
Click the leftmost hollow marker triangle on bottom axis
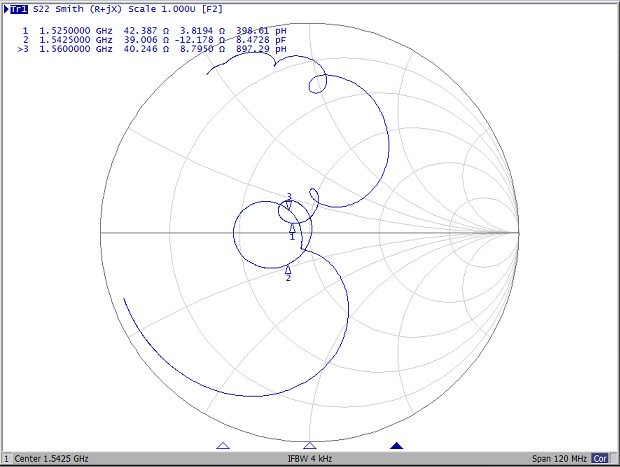[223, 446]
